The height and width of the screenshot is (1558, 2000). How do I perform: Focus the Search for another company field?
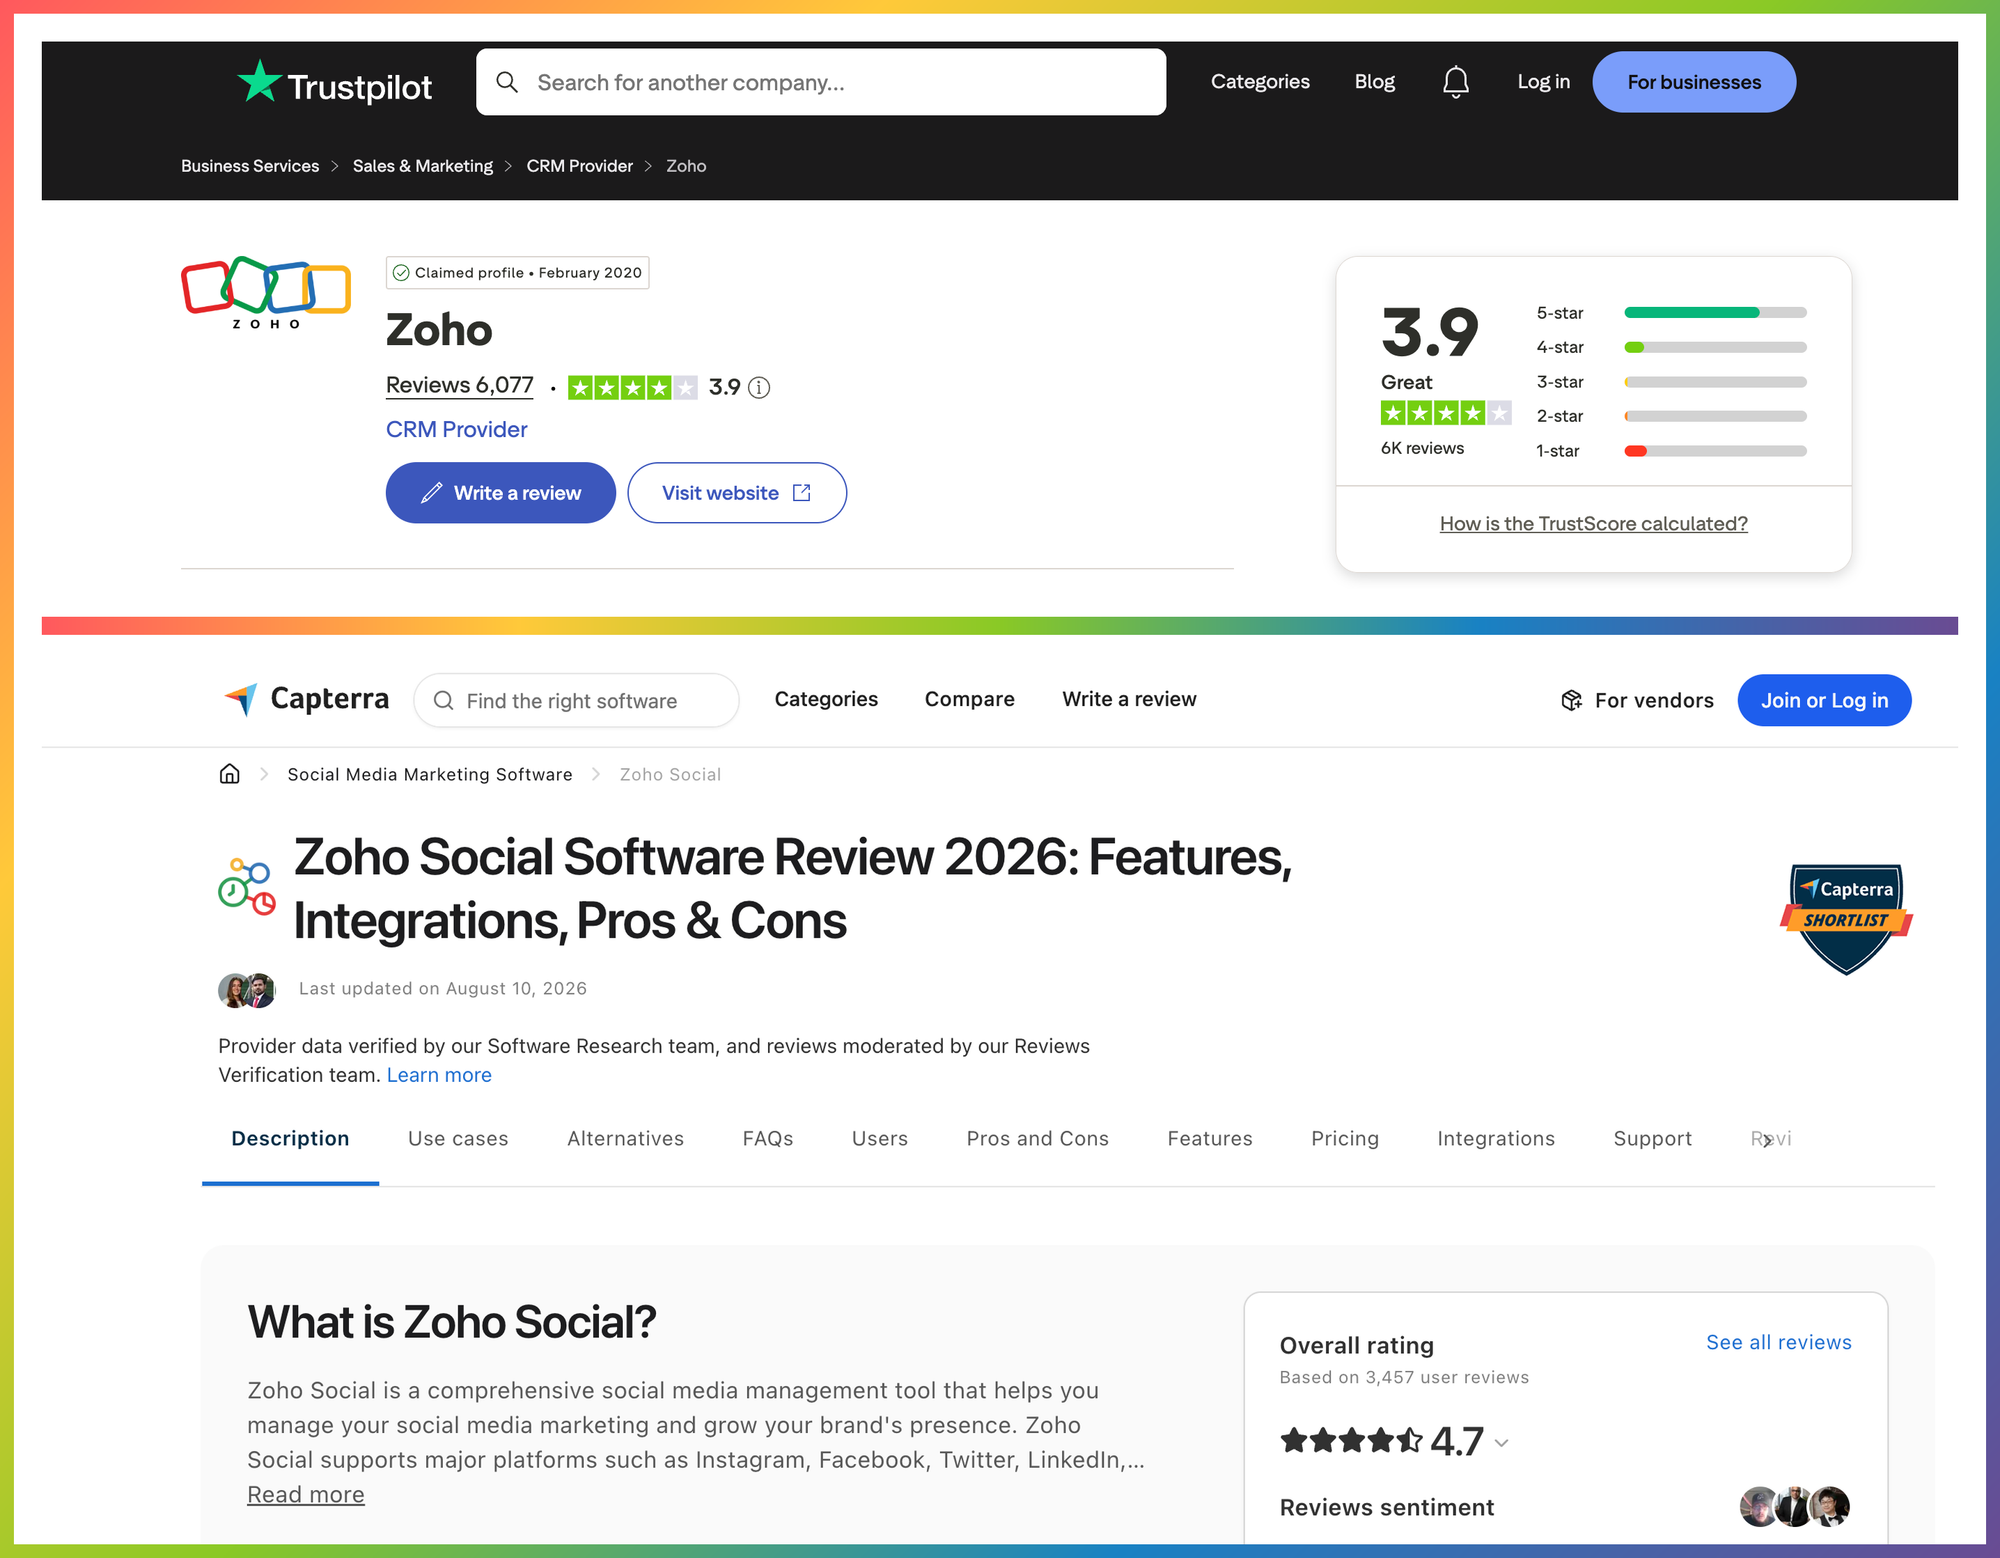pos(821,82)
